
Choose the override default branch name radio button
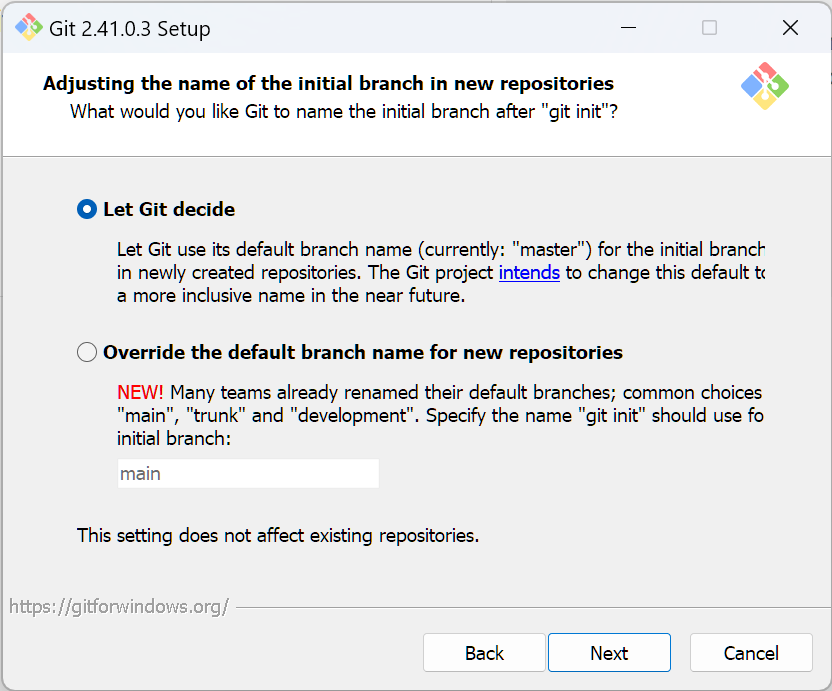88,352
